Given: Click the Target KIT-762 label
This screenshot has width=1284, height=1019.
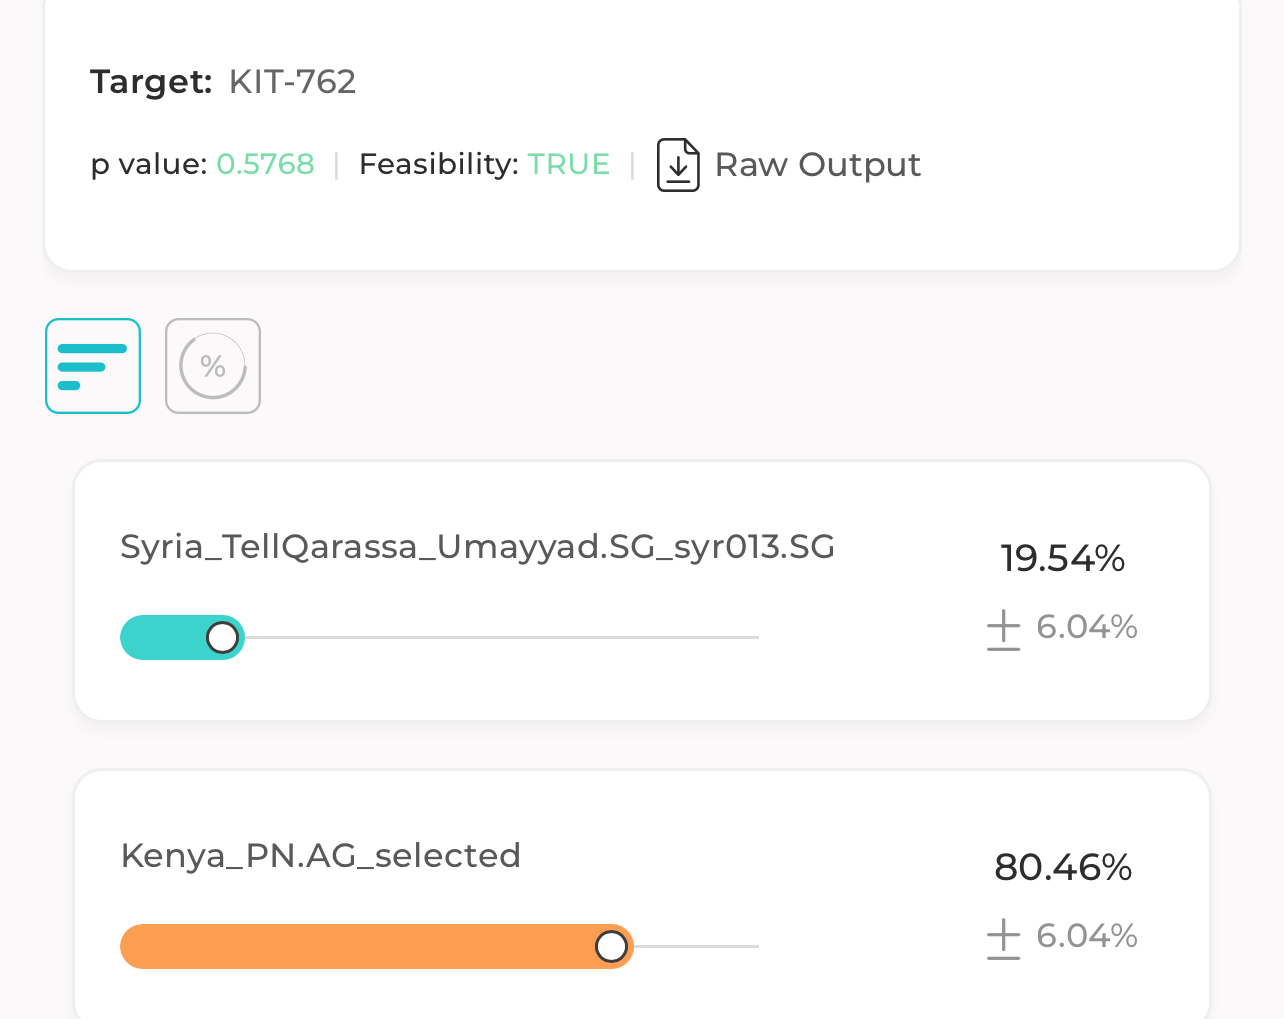Looking at the screenshot, I should [223, 81].
